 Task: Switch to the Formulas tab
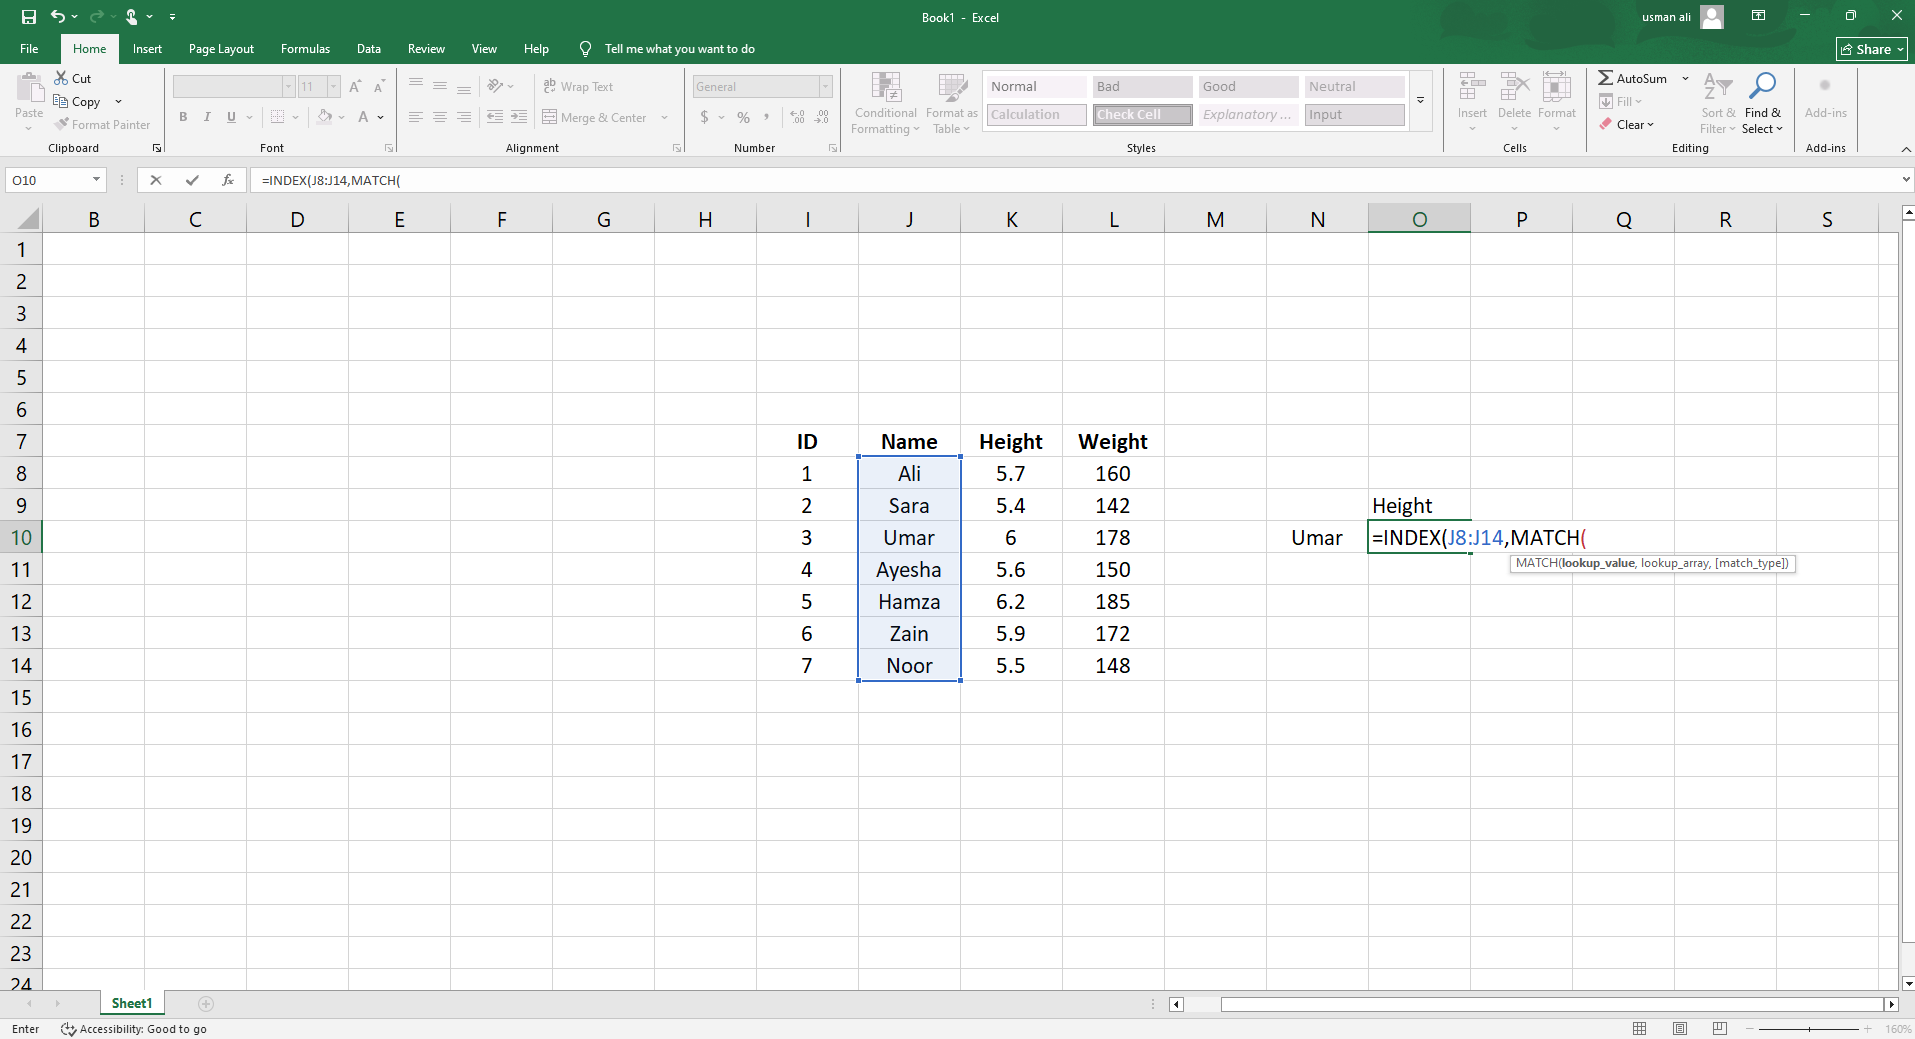pos(305,49)
